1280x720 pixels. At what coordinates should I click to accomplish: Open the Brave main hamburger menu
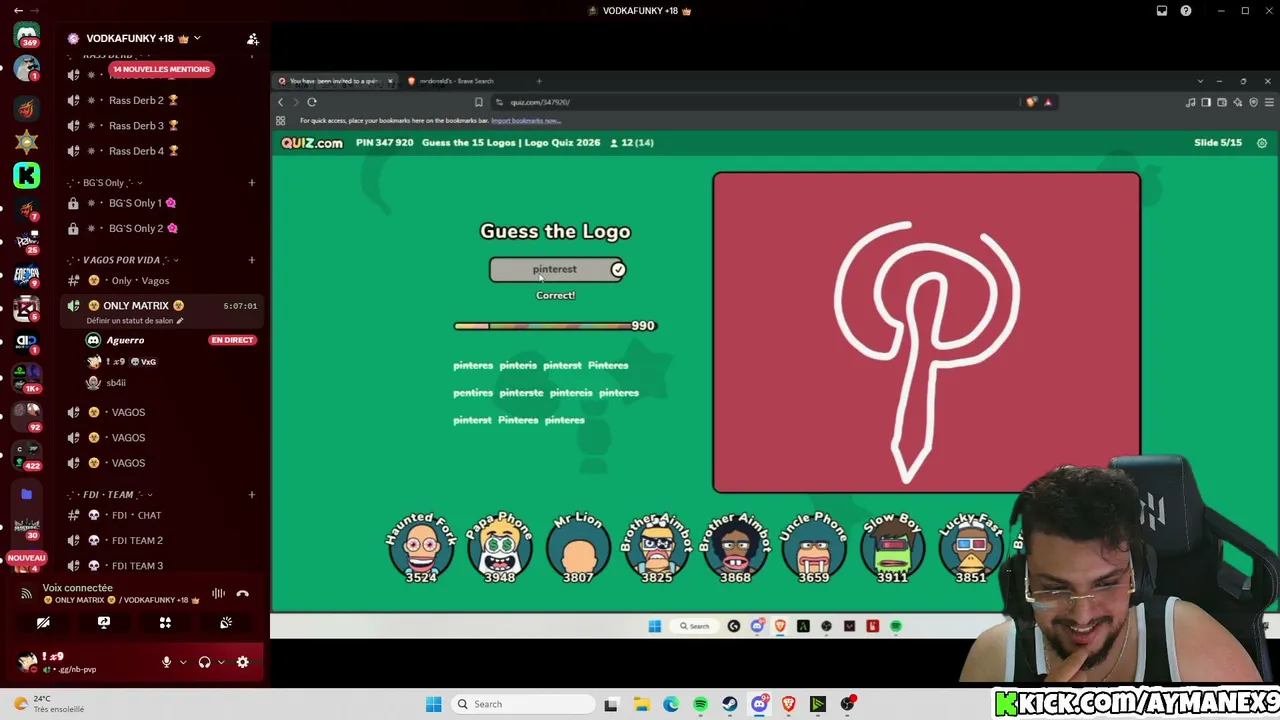point(1270,102)
